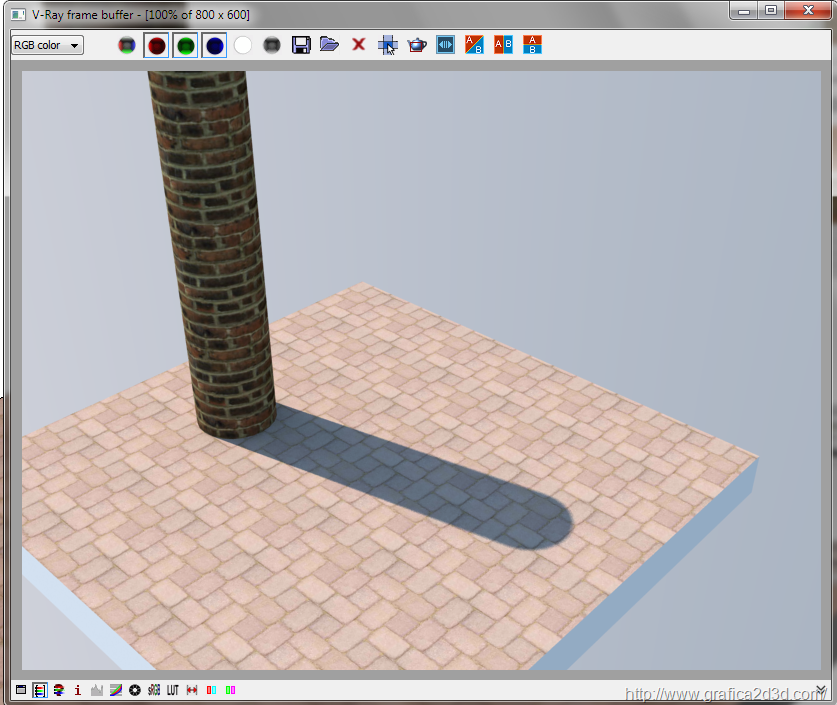The height and width of the screenshot is (705, 837).
Task: Select the stacked A over B compare icon
Action: click(532, 45)
